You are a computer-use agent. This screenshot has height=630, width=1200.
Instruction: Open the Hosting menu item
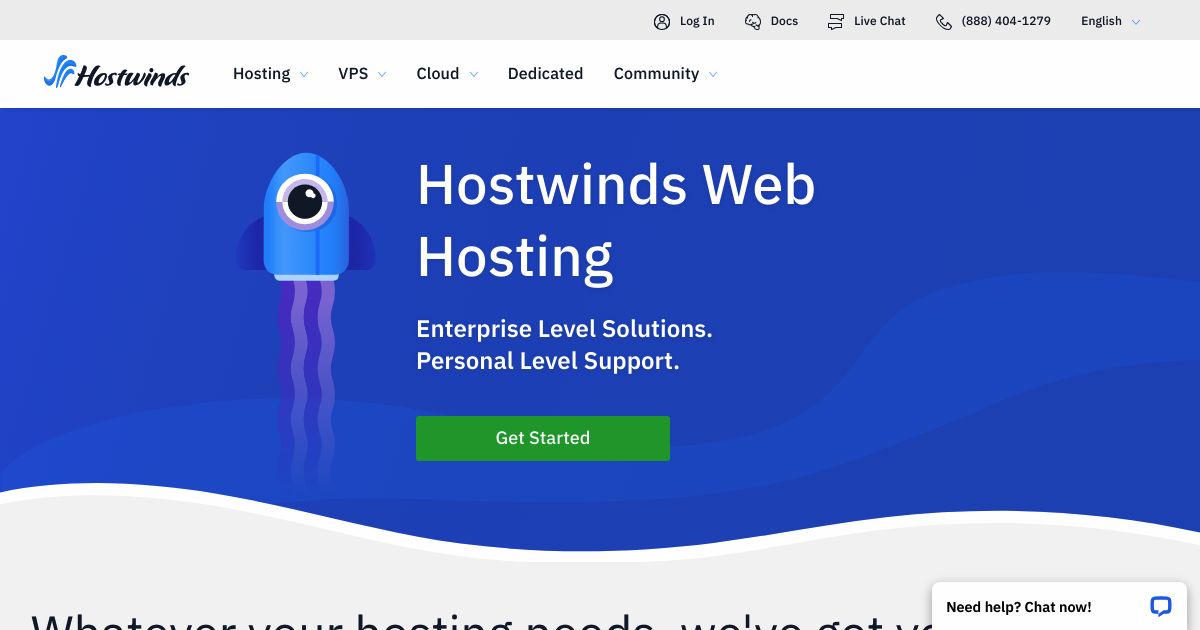(x=262, y=74)
